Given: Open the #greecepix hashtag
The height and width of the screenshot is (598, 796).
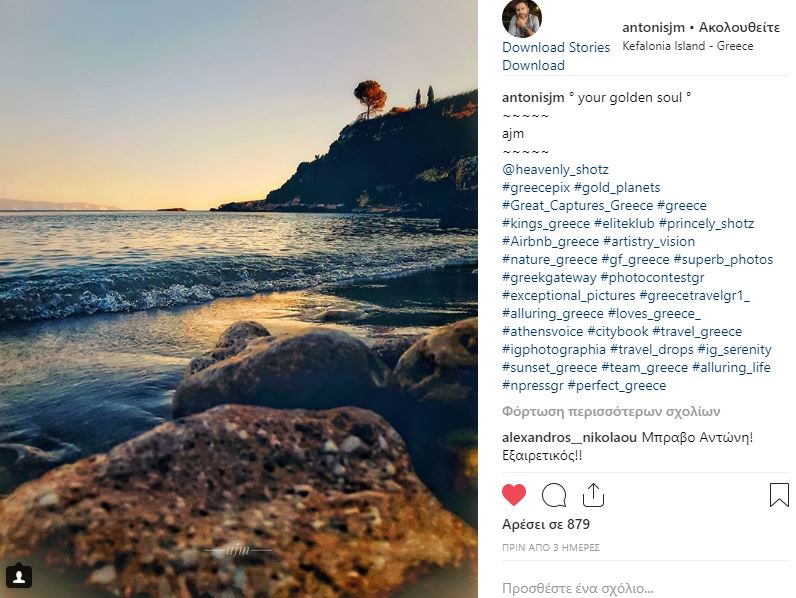Looking at the screenshot, I should [x=536, y=187].
